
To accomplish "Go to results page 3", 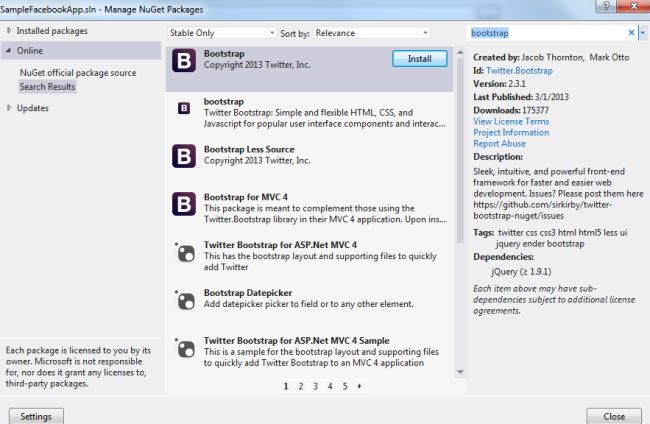I will click(x=315, y=386).
